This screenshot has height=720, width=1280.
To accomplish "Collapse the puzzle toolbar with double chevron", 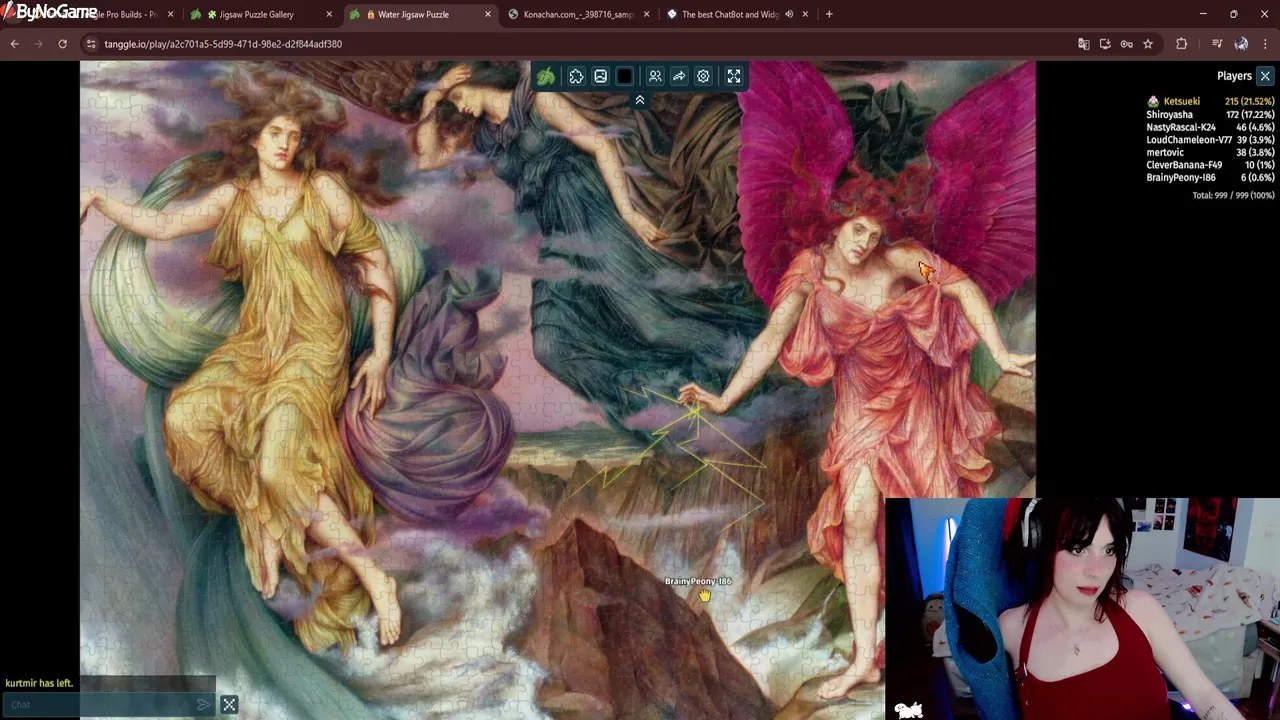I will pos(640,100).
